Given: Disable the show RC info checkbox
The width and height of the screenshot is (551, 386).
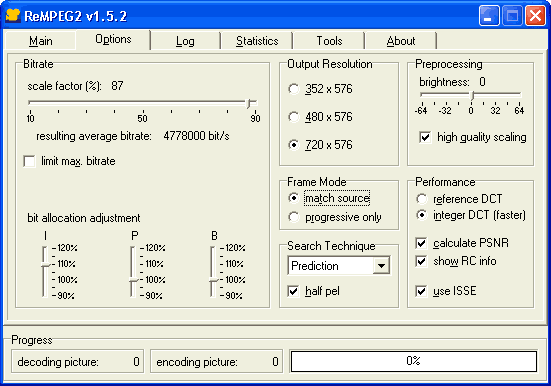Looking at the screenshot, I should pos(421,261).
